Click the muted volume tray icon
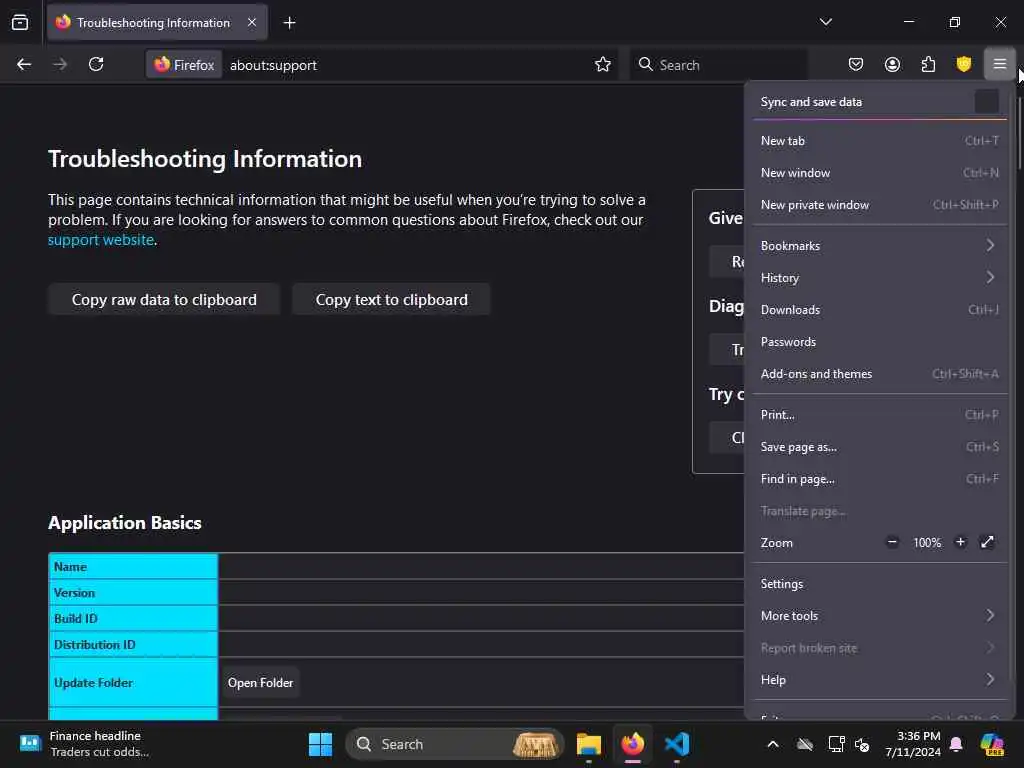Image resolution: width=1024 pixels, height=768 pixels. coord(862,744)
